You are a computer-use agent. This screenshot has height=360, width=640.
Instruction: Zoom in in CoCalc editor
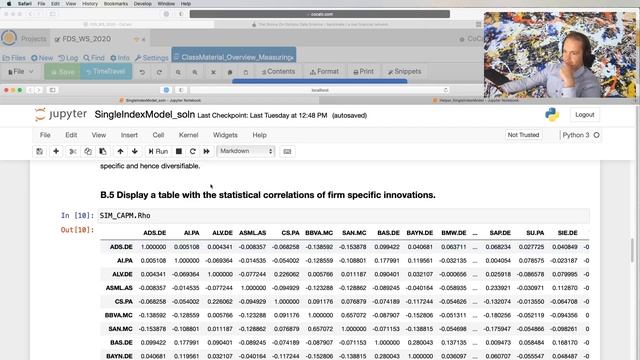click(x=195, y=72)
